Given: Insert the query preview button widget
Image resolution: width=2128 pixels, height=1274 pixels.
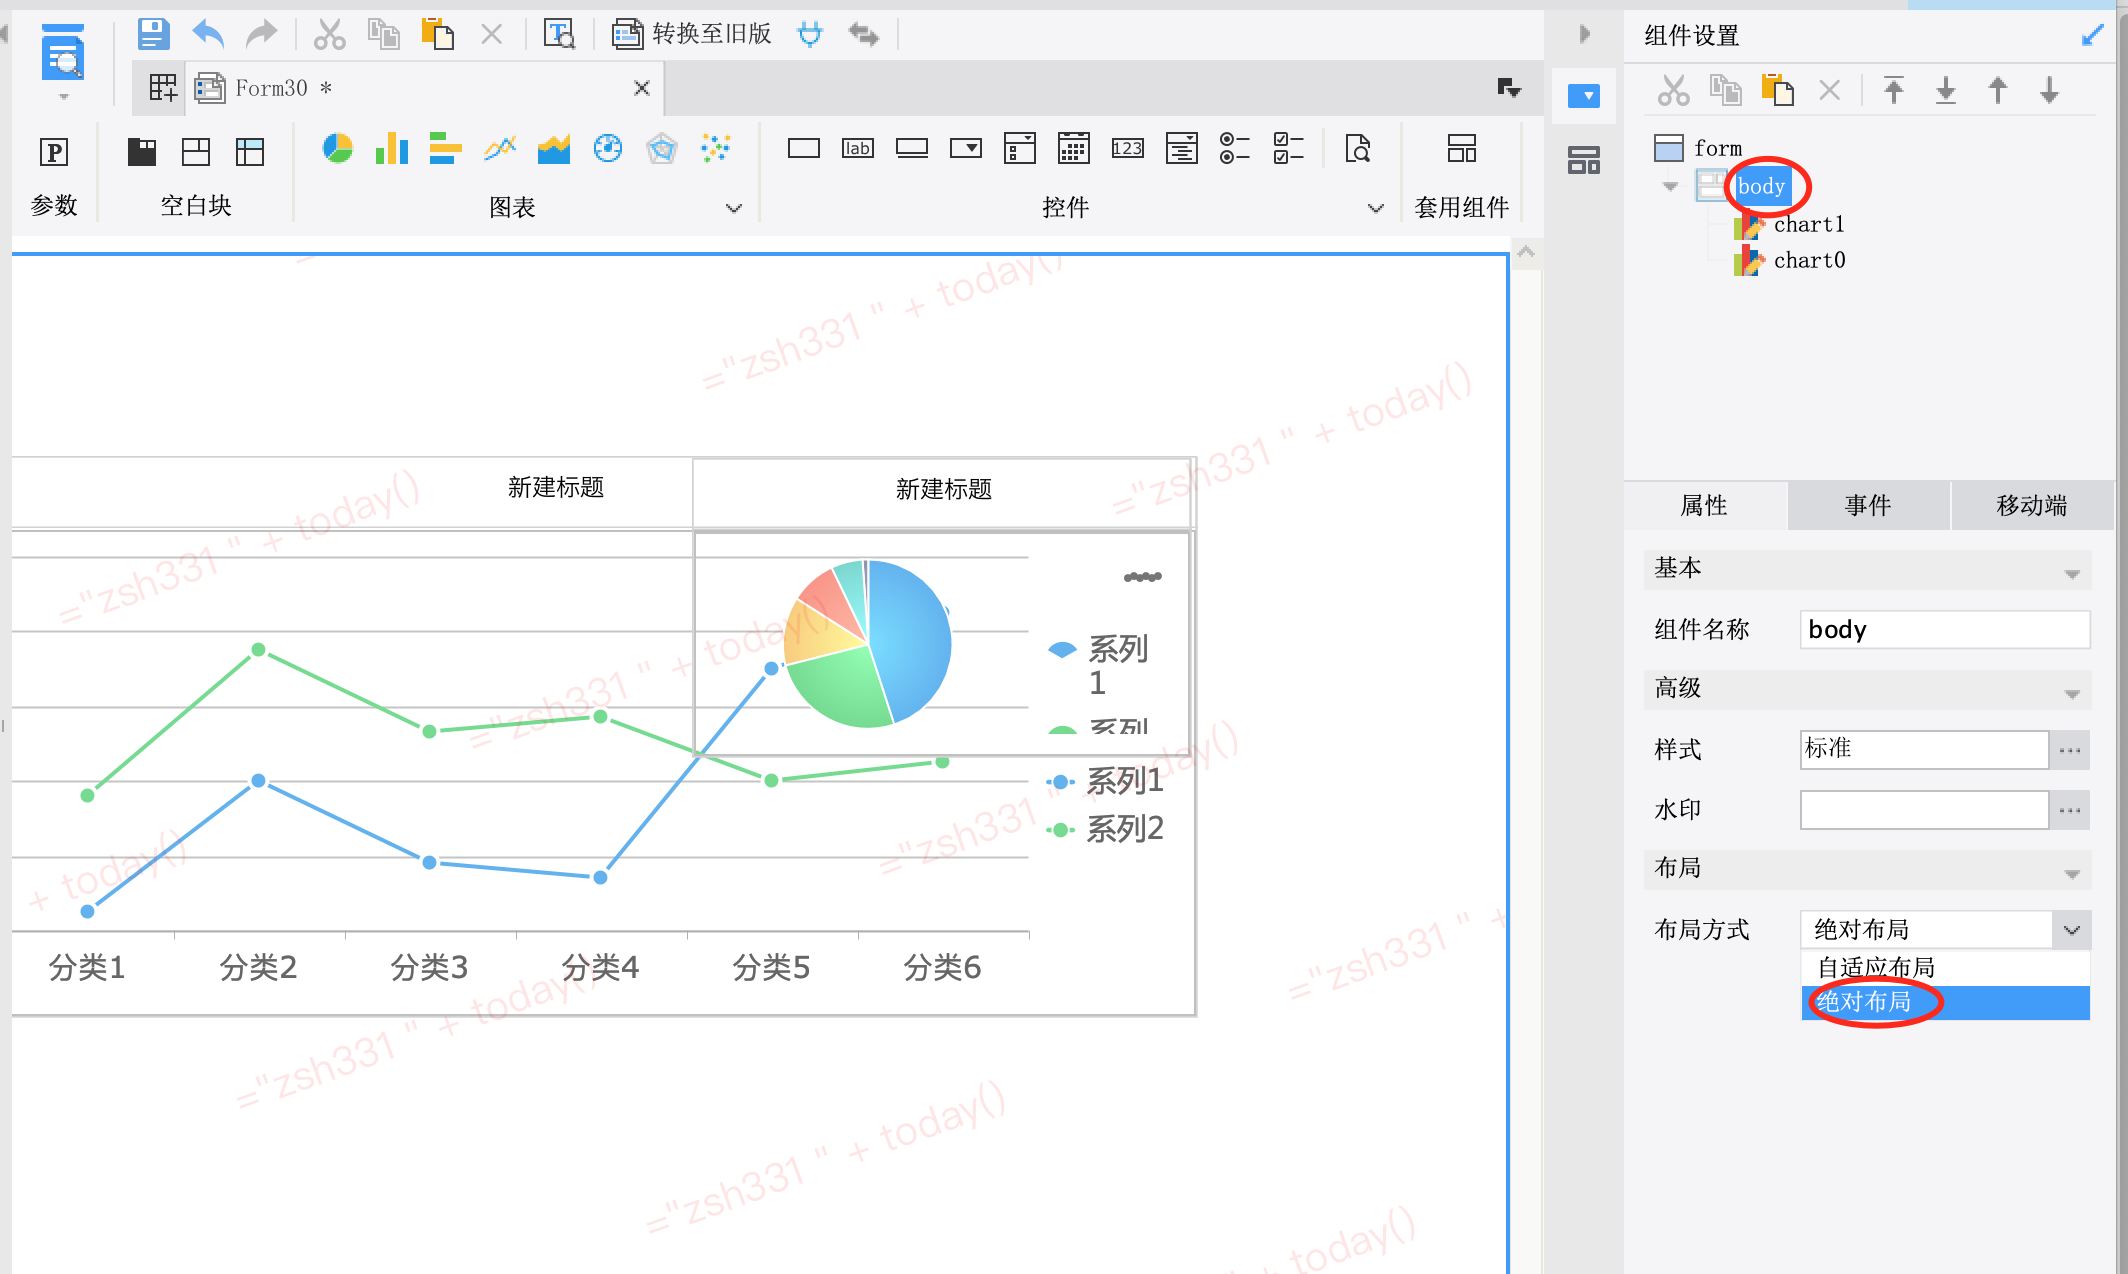Looking at the screenshot, I should [x=1358, y=149].
